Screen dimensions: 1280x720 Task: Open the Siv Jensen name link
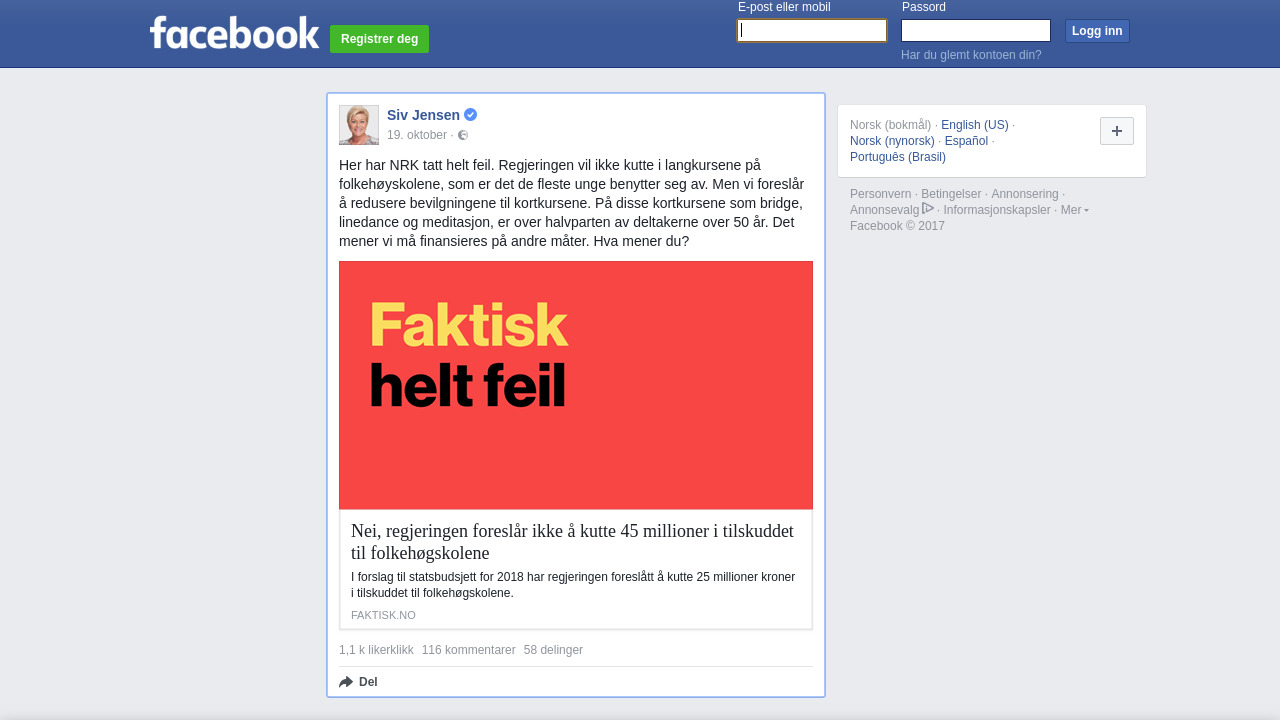tap(423, 115)
